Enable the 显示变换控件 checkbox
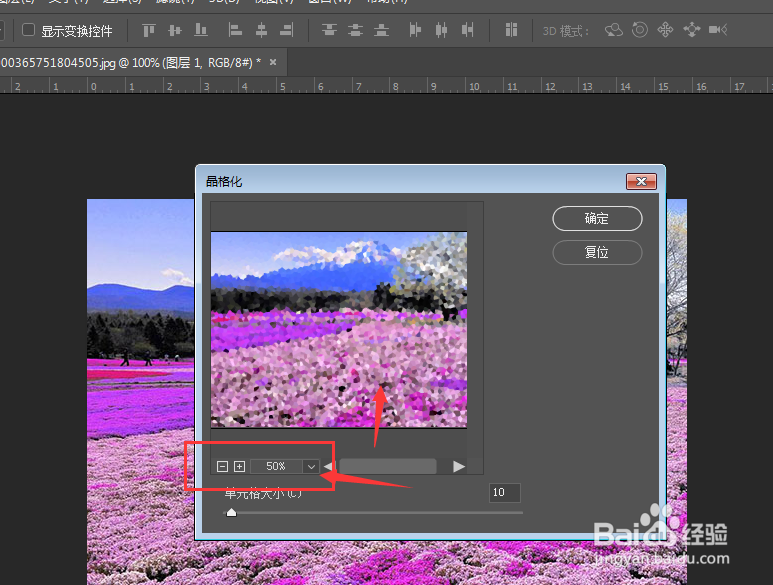 29,31
